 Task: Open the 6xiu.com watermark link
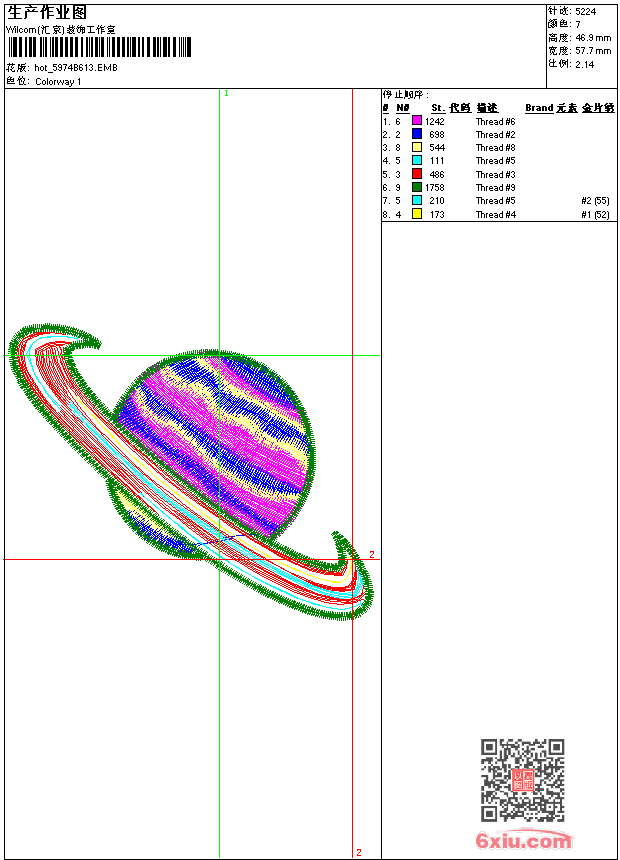(523, 840)
